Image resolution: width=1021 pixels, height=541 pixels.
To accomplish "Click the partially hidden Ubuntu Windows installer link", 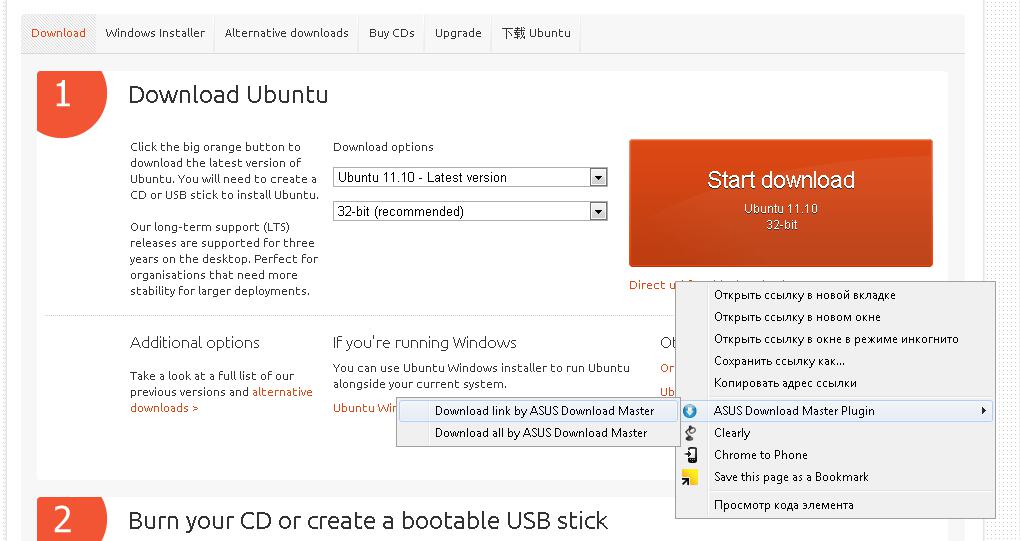I will click(x=365, y=408).
